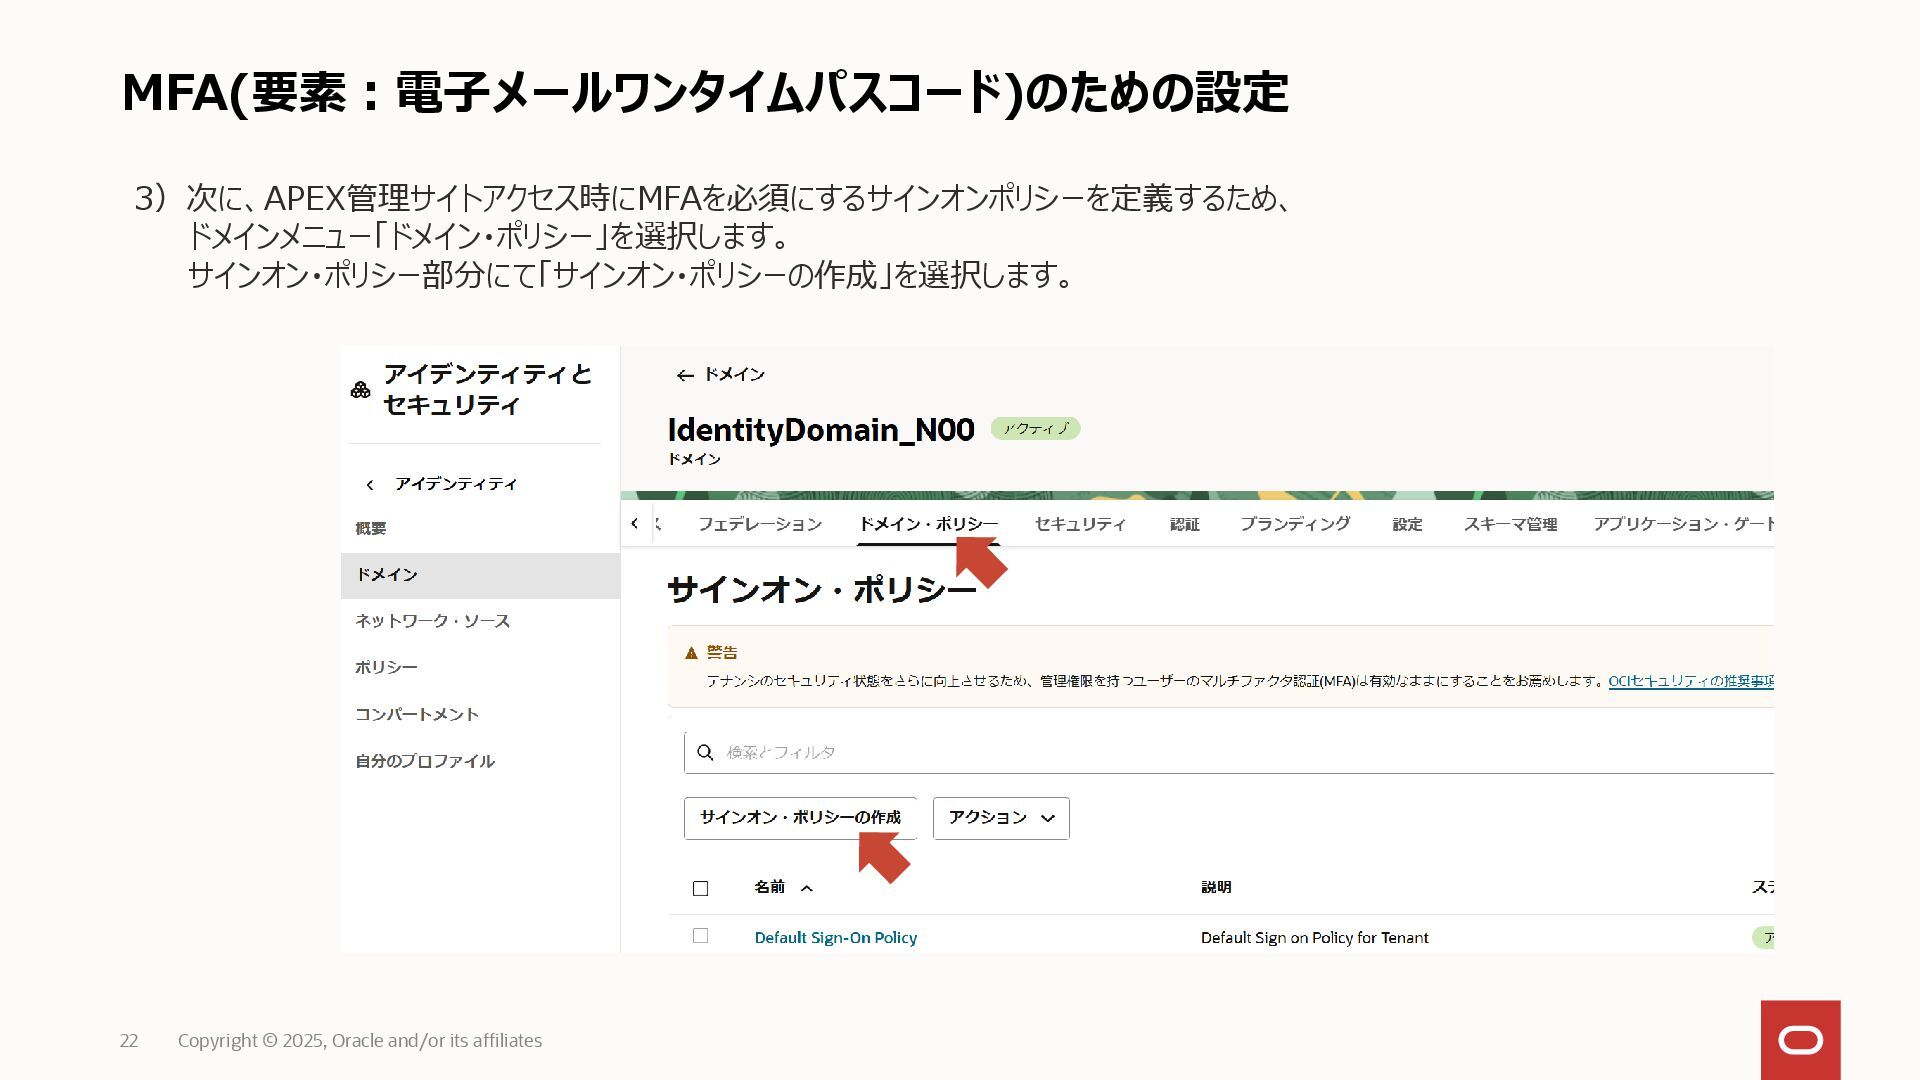Open the Default Sign-On Policy link
The image size is (1920, 1080).
836,938
